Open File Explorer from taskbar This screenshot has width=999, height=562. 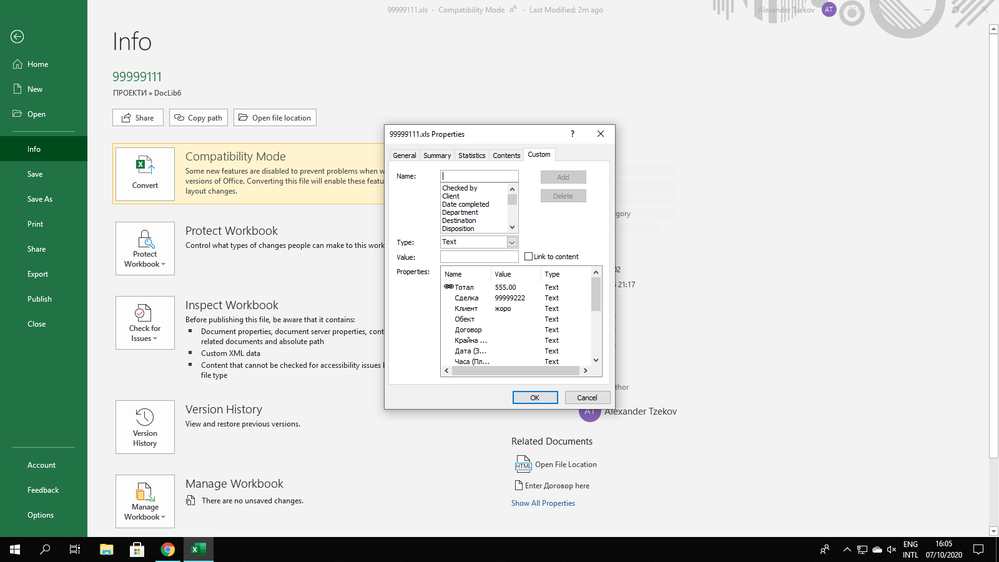point(106,549)
